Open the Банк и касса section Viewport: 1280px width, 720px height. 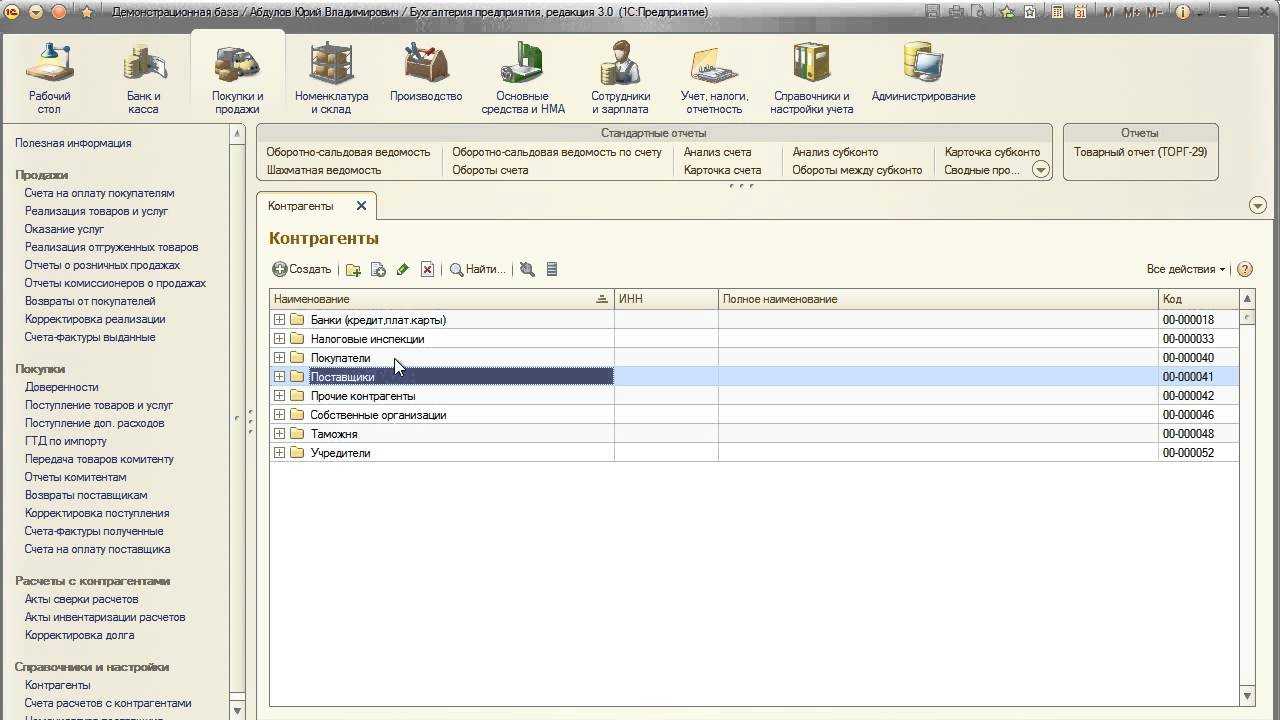[x=143, y=79]
